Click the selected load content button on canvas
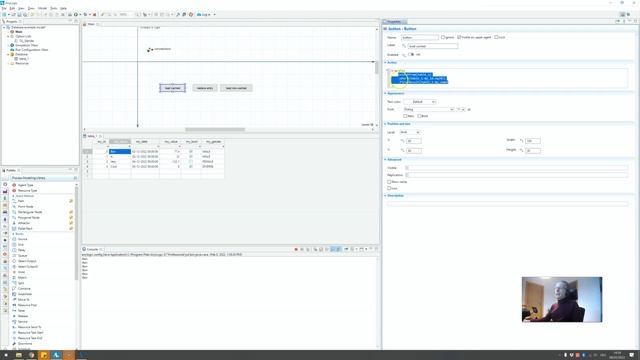This screenshot has height=360, width=640. [x=172, y=88]
